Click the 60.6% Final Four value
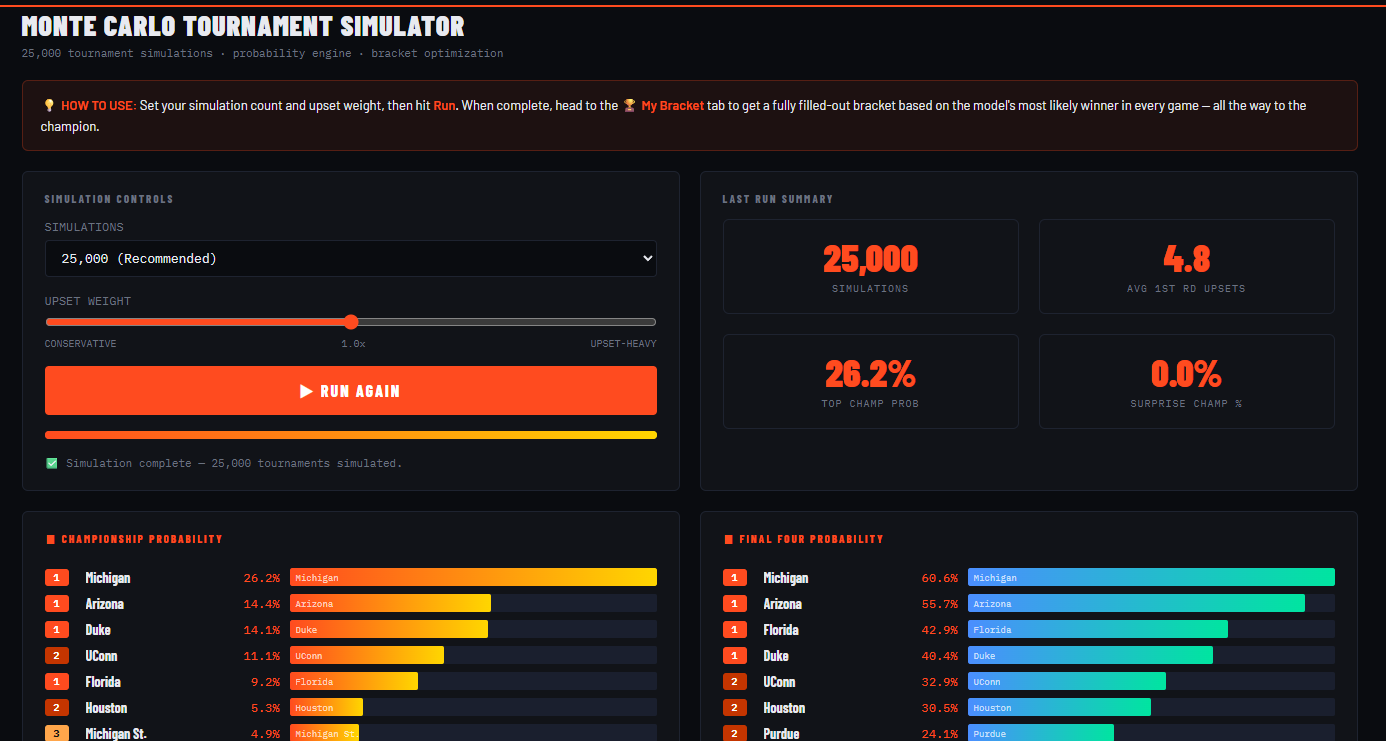The image size is (1386, 741). [x=939, y=578]
